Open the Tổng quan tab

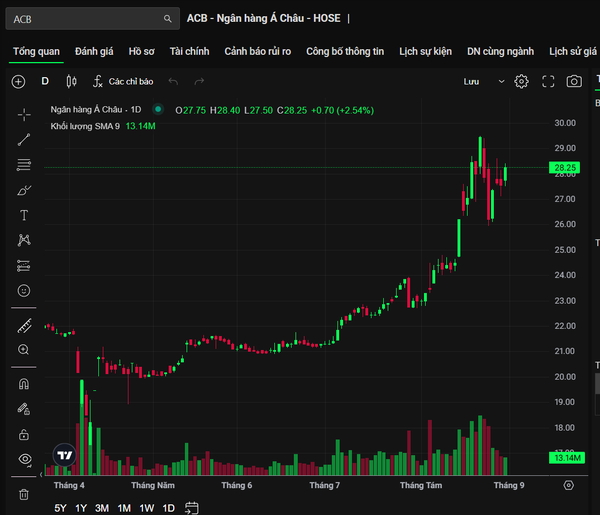pyautogui.click(x=36, y=51)
